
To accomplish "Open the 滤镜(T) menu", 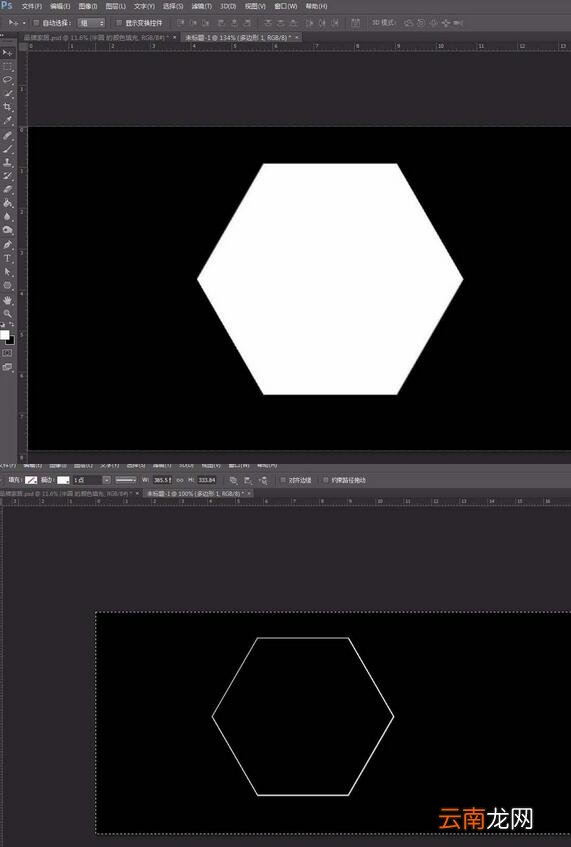I will 201,6.
